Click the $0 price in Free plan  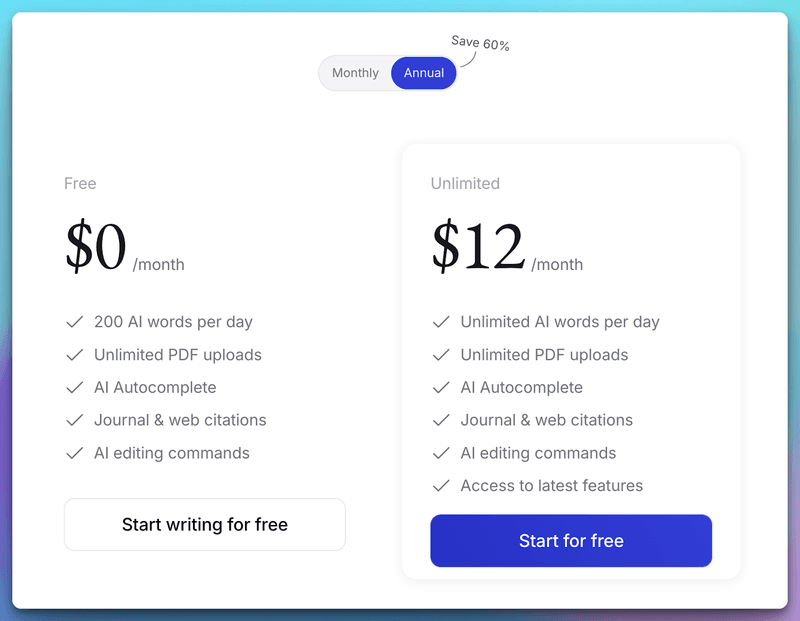(96, 247)
